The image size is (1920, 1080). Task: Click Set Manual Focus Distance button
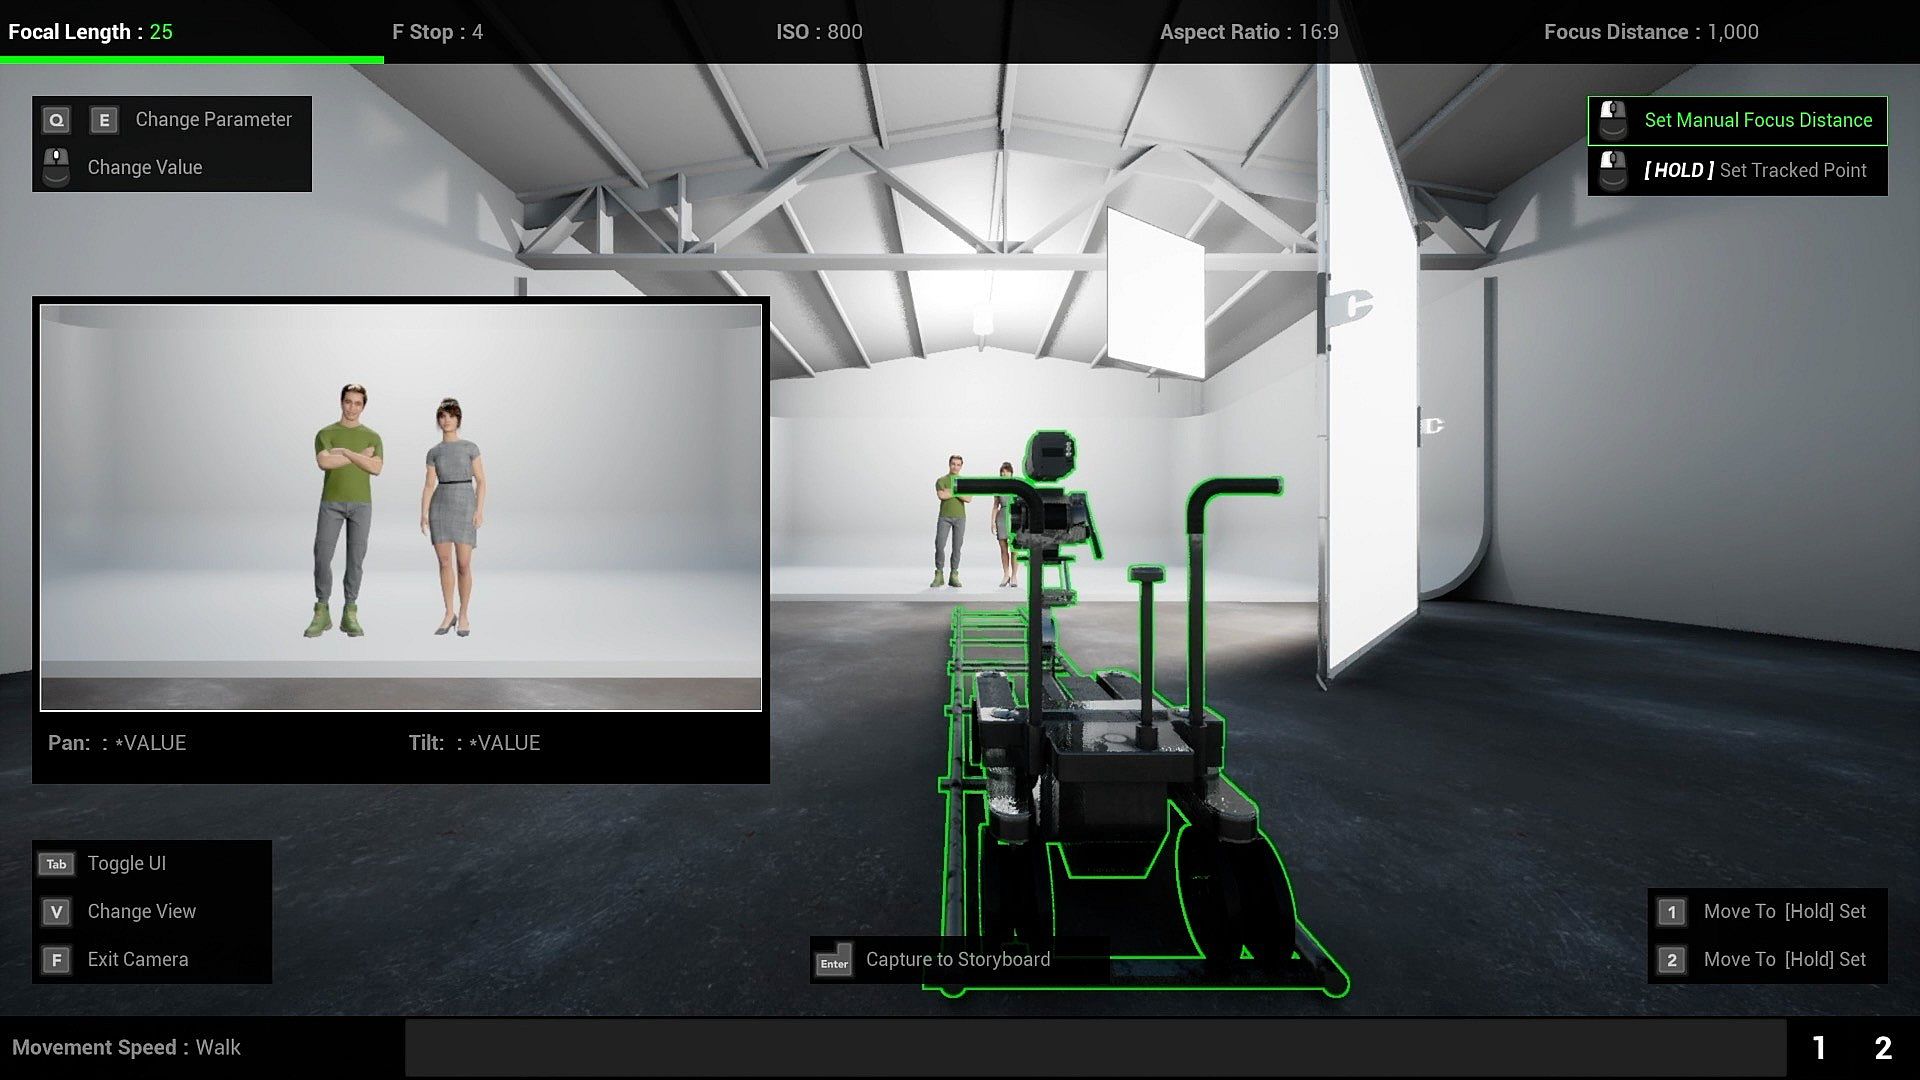pyautogui.click(x=1757, y=120)
